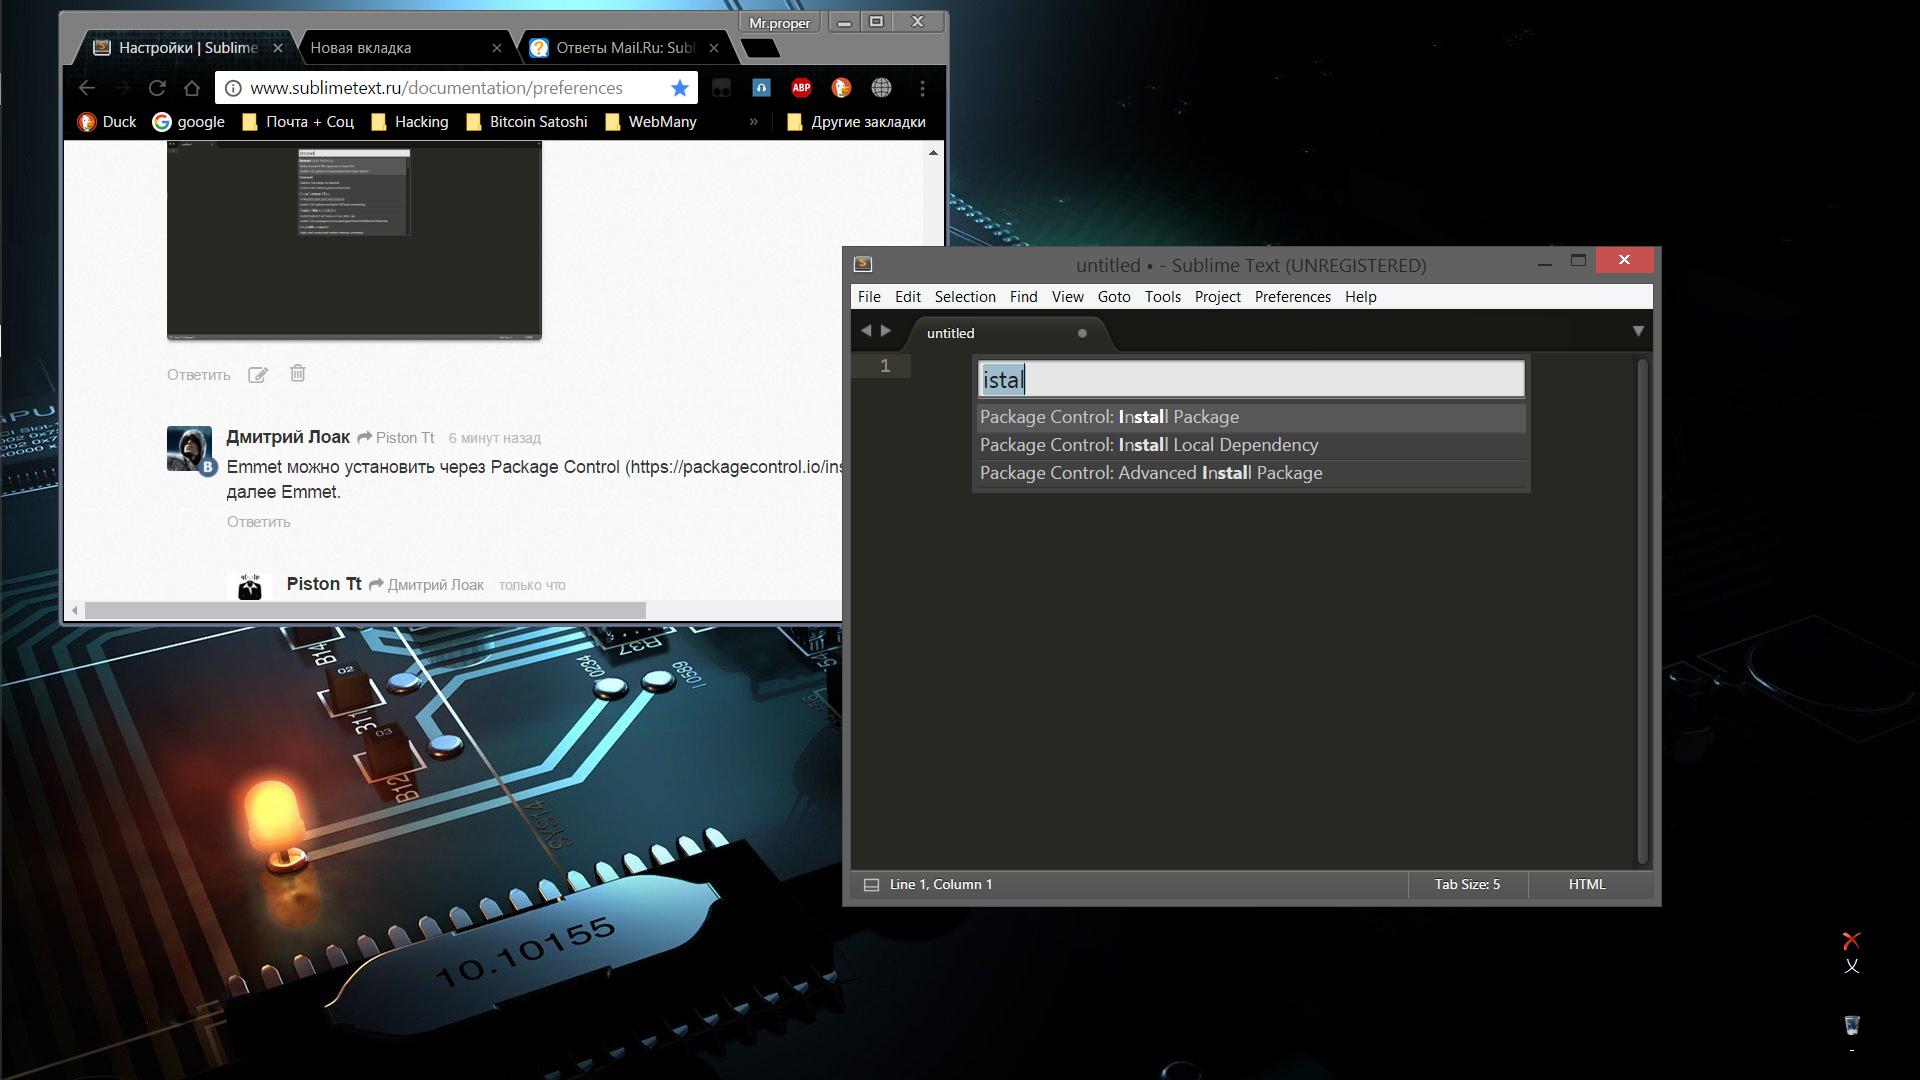Image resolution: width=1920 pixels, height=1080 pixels.
Task: Open Tools menu
Action: [1162, 297]
